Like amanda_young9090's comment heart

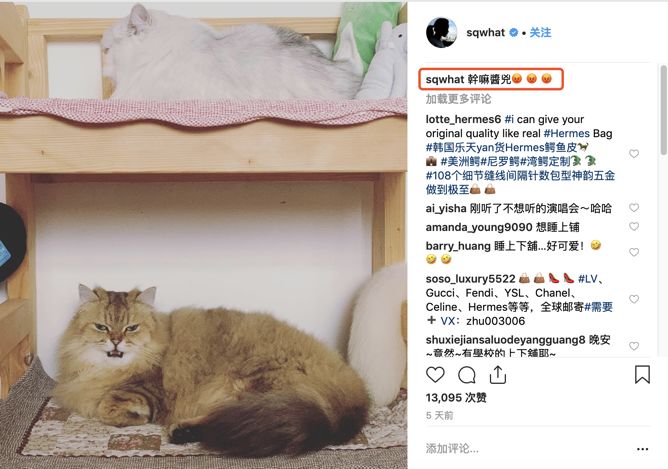(634, 226)
